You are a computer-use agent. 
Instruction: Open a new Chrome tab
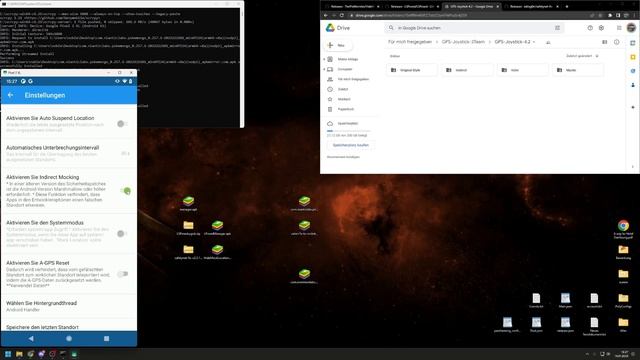point(567,7)
